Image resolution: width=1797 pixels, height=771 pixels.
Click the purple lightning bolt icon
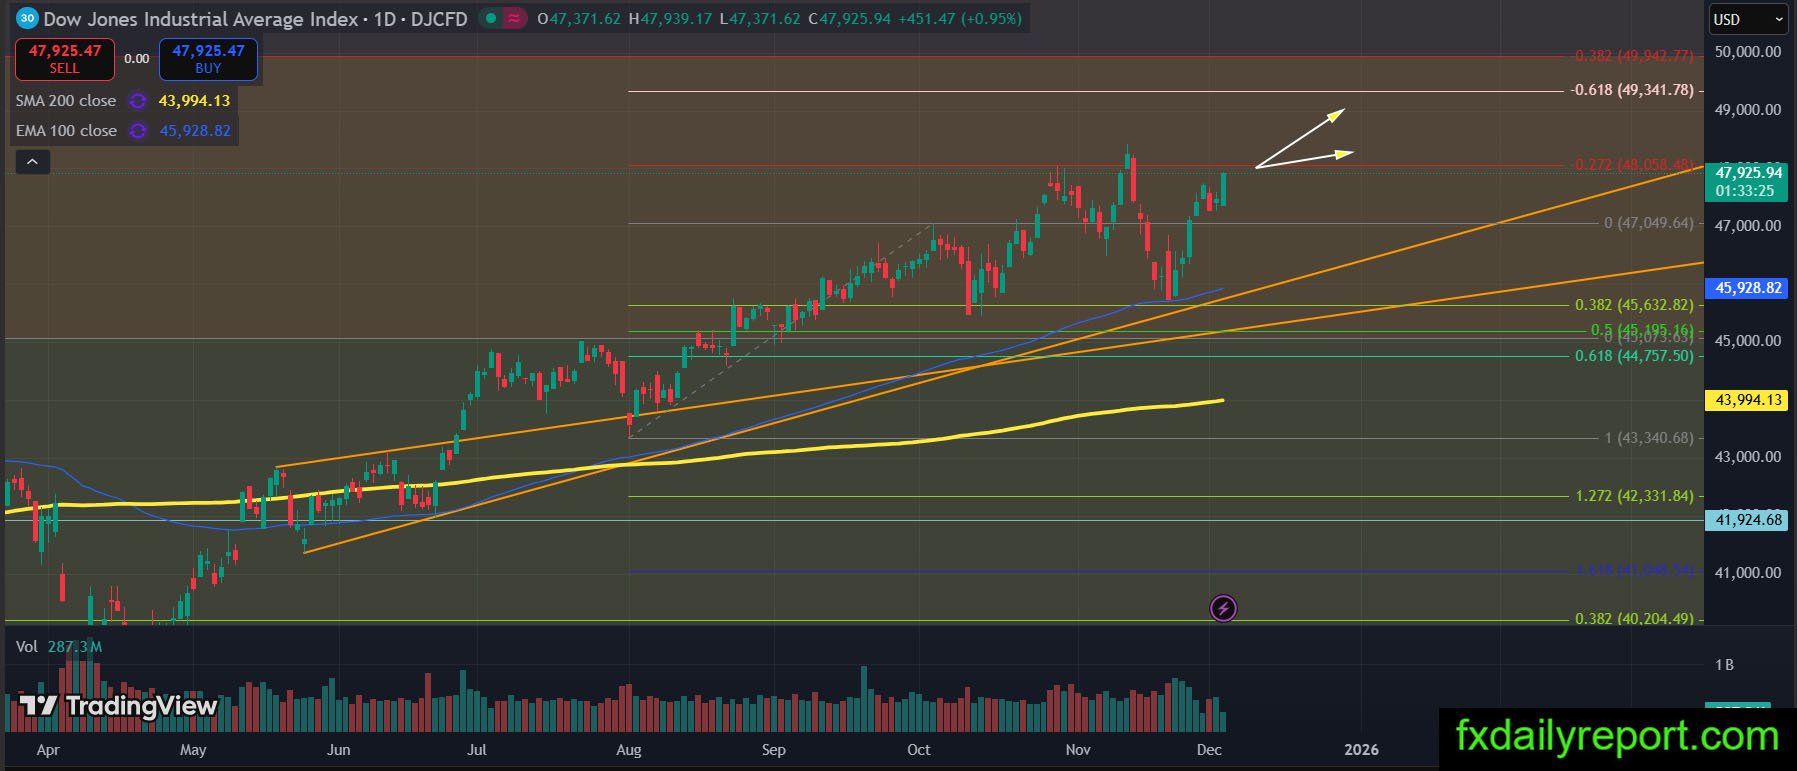pos(1223,608)
